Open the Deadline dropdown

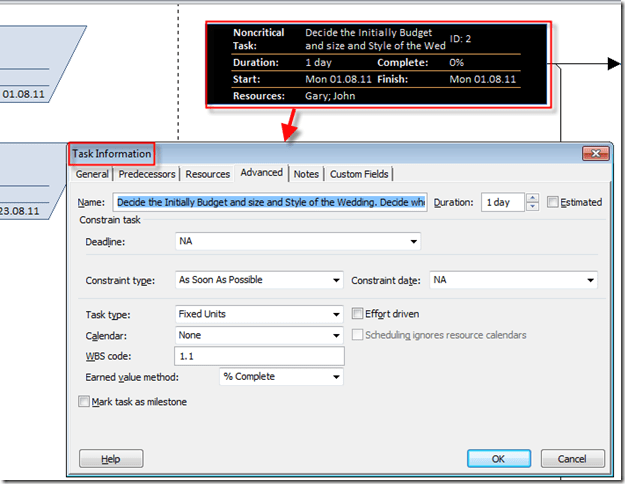(x=413, y=241)
